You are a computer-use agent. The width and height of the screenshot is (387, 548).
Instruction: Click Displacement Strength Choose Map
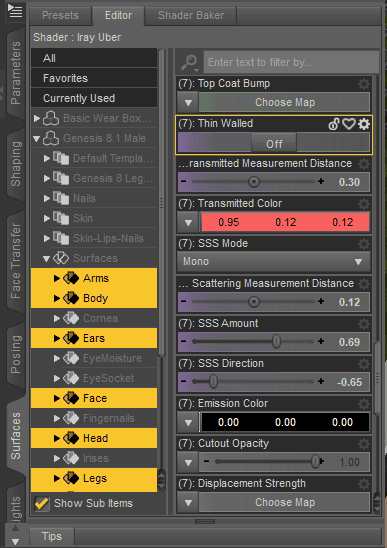[x=285, y=503]
